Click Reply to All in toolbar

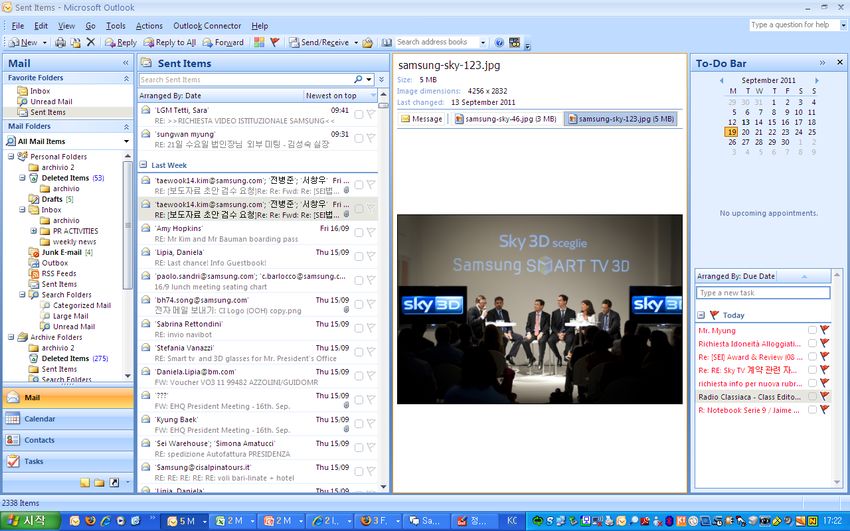(x=169, y=42)
